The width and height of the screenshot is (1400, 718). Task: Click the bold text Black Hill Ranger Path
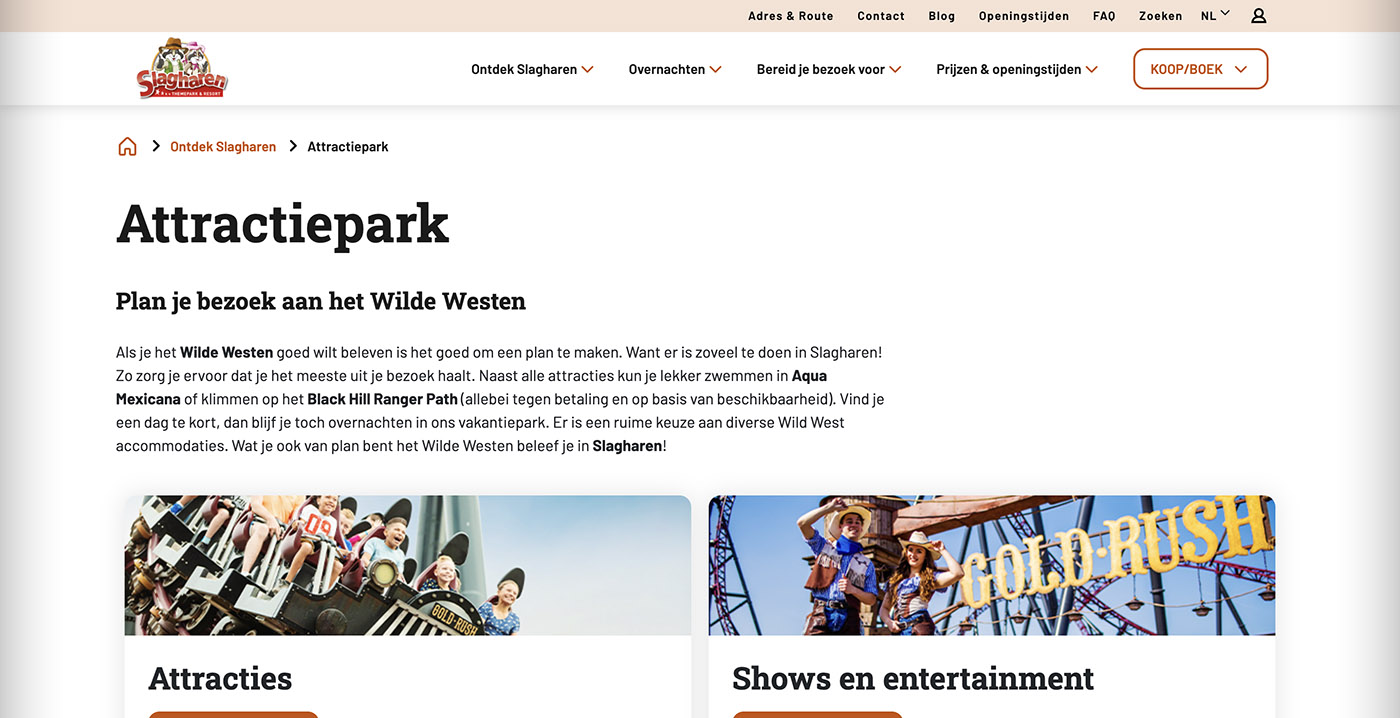click(382, 399)
